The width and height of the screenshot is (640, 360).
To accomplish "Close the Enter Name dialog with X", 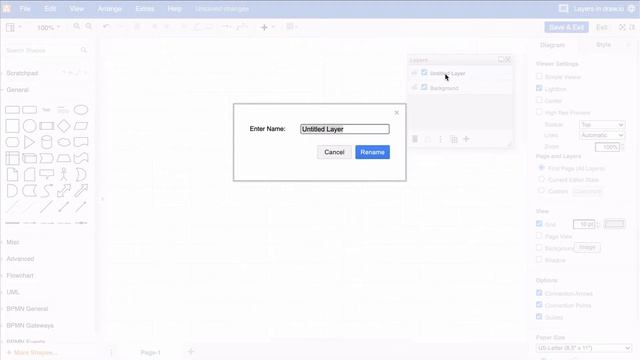I will pyautogui.click(x=397, y=113).
